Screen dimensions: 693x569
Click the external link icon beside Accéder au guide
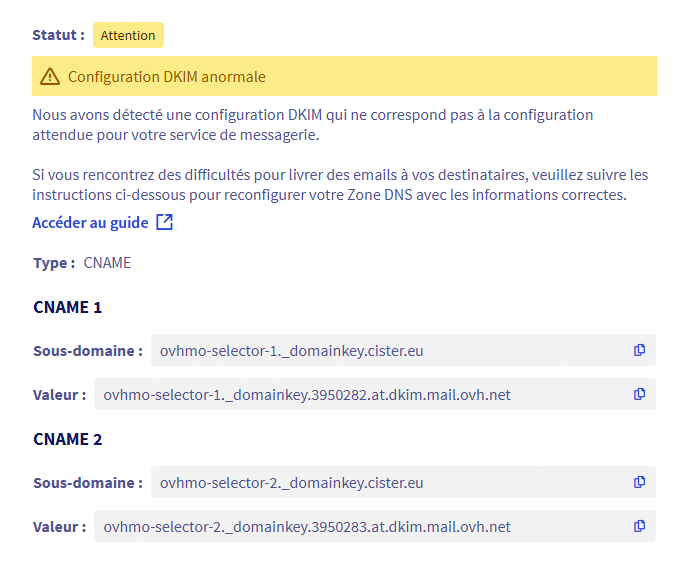tap(164, 222)
